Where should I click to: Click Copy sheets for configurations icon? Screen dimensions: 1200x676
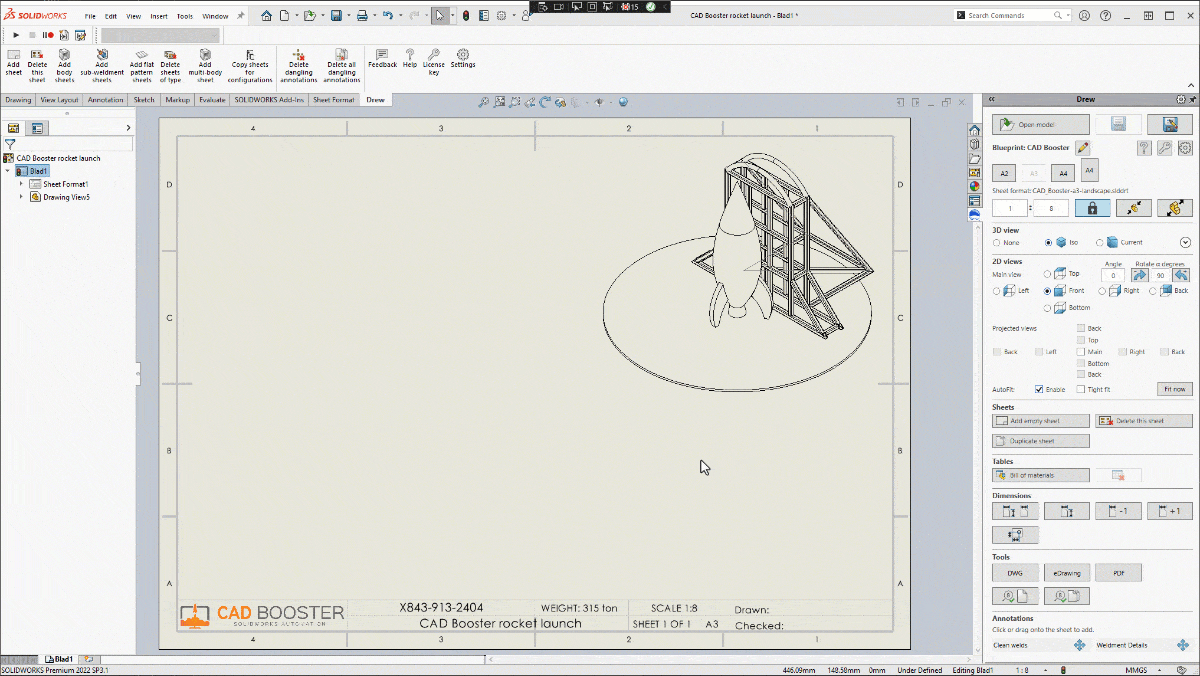tap(250, 54)
